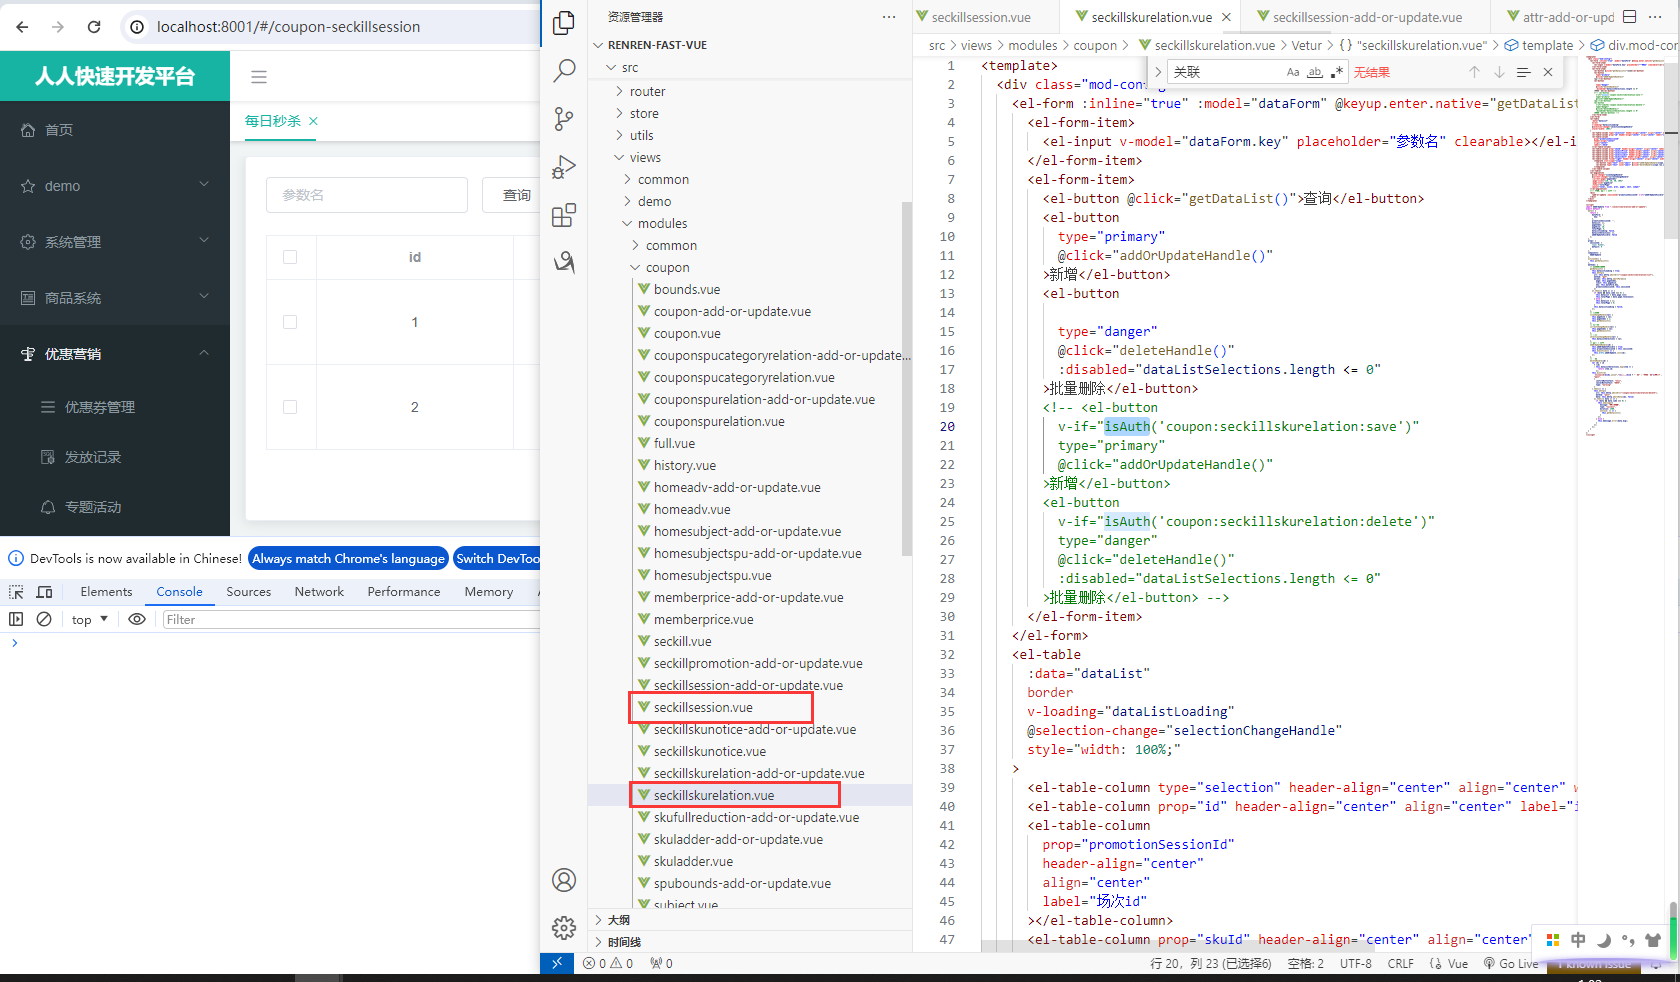Switch to seckillsession-add-or-update.vue editor tab
The height and width of the screenshot is (982, 1680).
(1366, 17)
